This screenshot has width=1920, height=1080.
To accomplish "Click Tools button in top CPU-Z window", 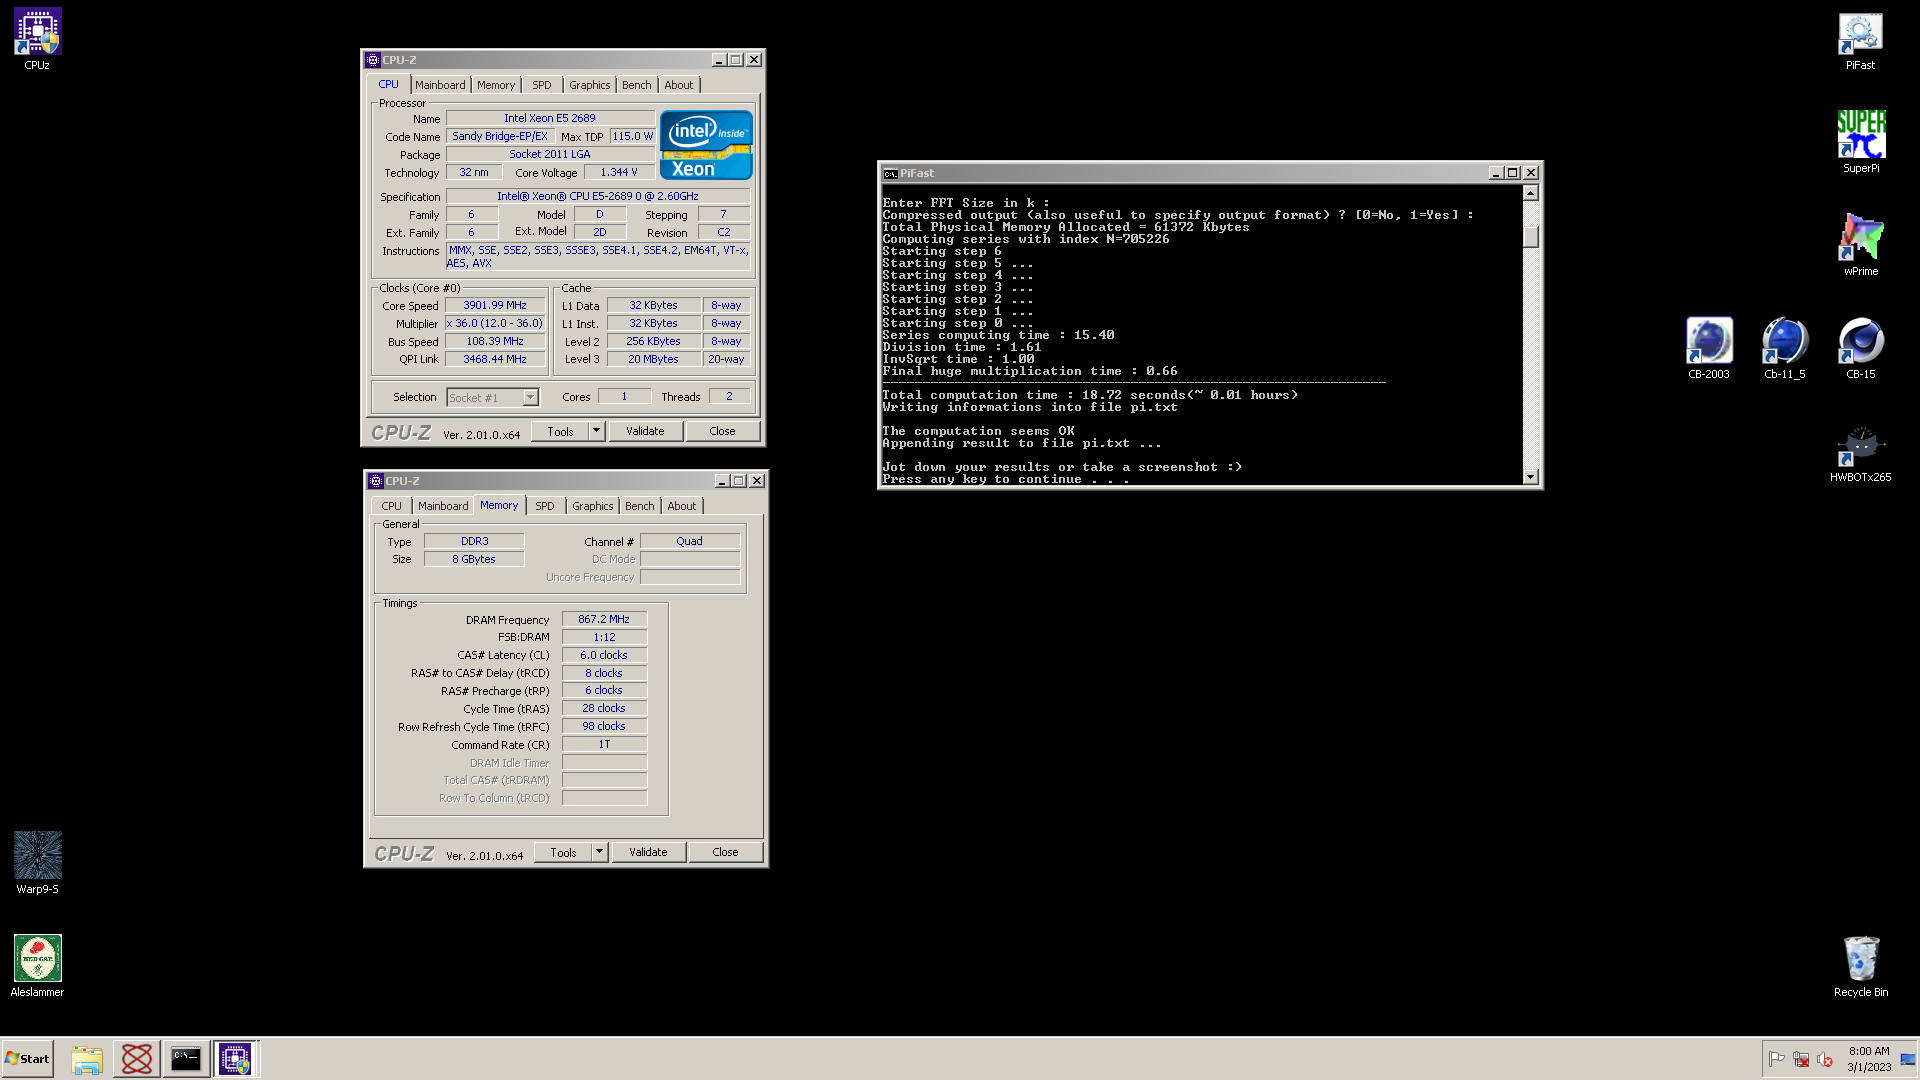I will tap(560, 431).
